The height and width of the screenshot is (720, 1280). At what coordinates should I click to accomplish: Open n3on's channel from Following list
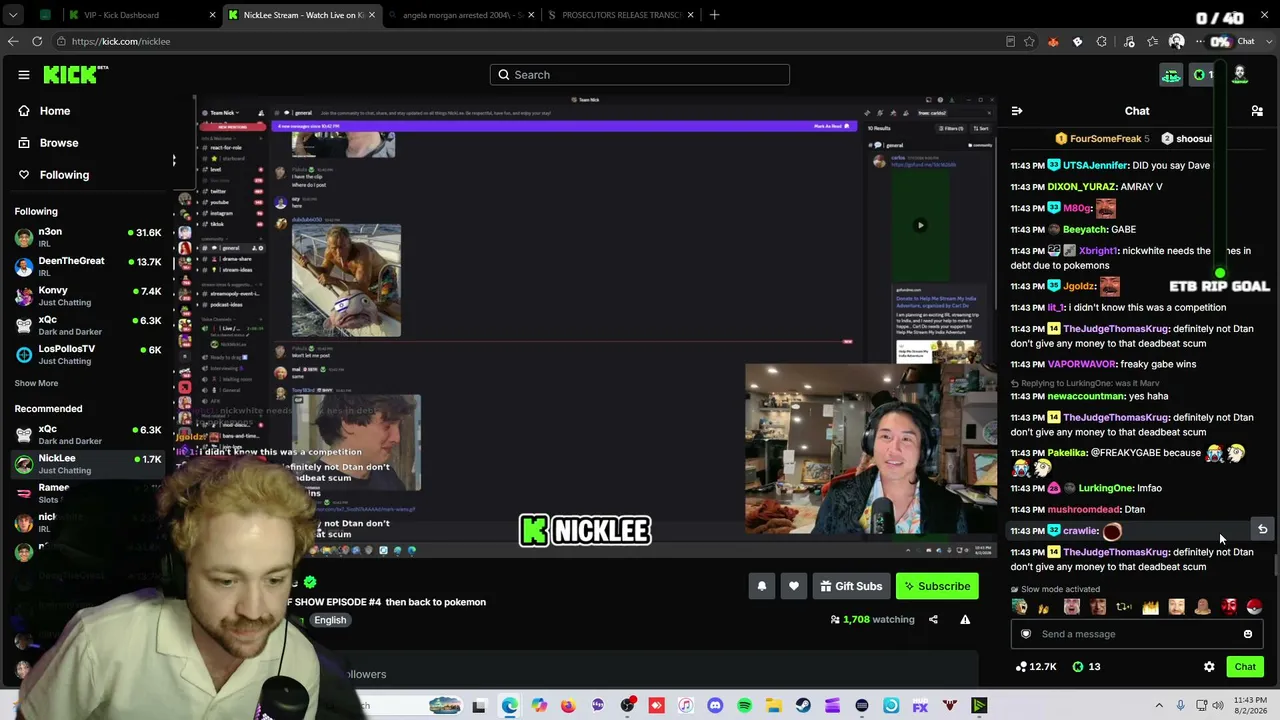(x=88, y=237)
